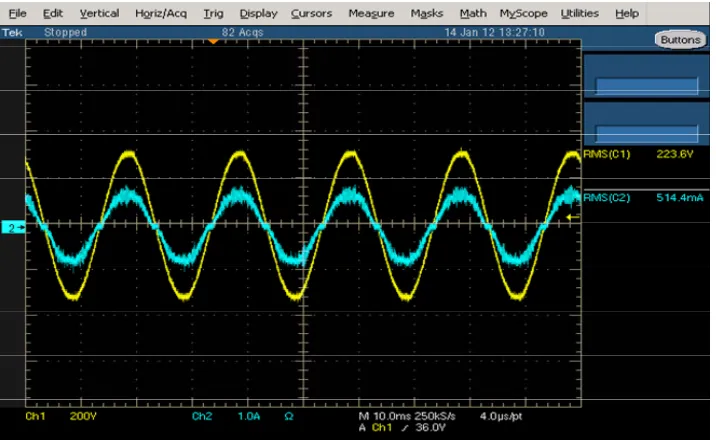Image resolution: width=716 pixels, height=440 pixels.
Task: Click the M 10.0ms timebase readout
Action: click(384, 416)
